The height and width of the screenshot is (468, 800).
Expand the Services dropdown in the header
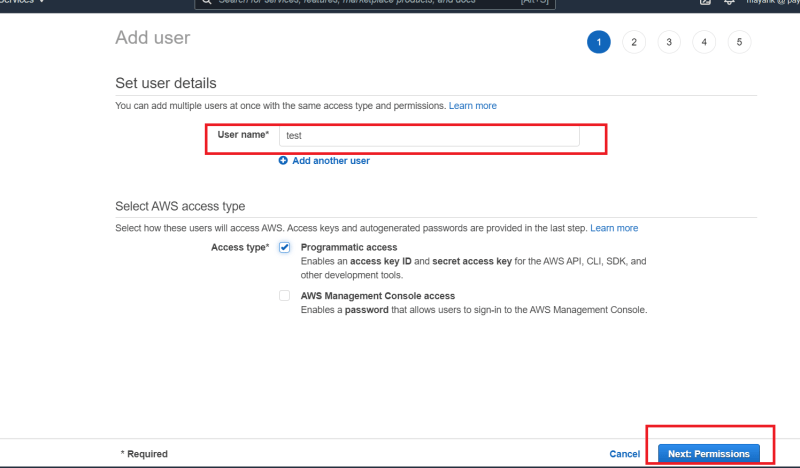click(22, 2)
